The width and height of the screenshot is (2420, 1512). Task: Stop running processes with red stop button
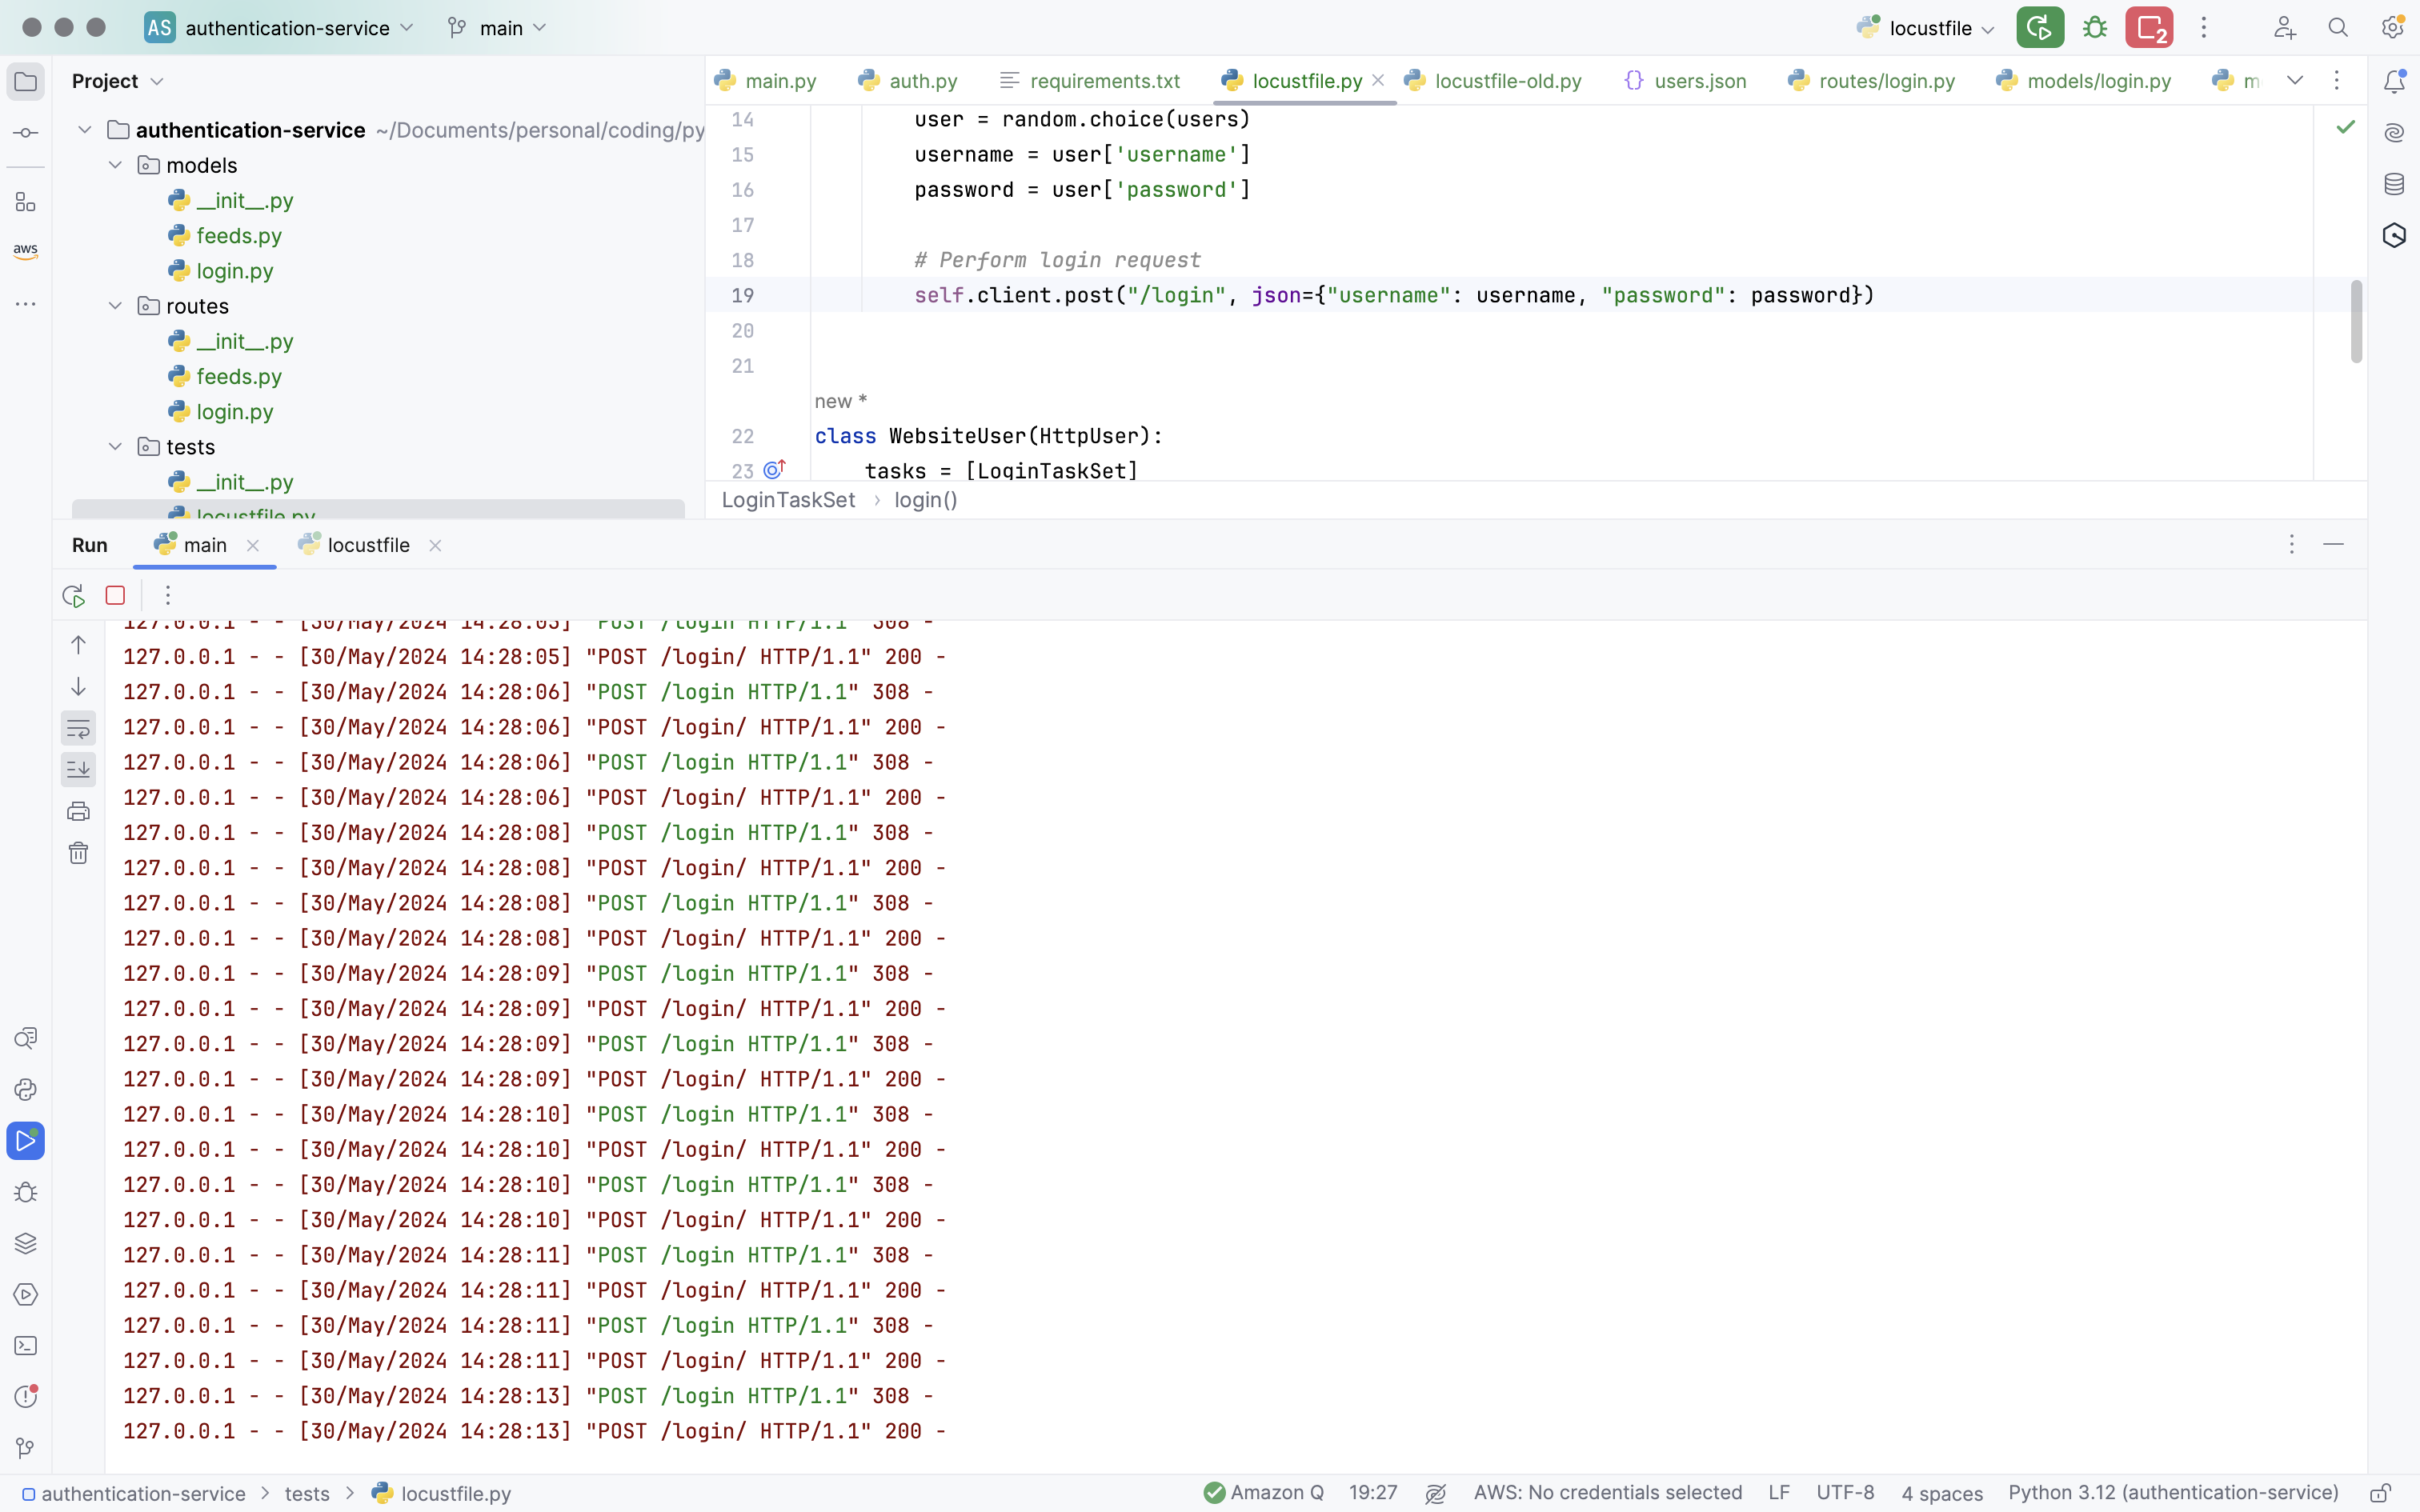2149,28
